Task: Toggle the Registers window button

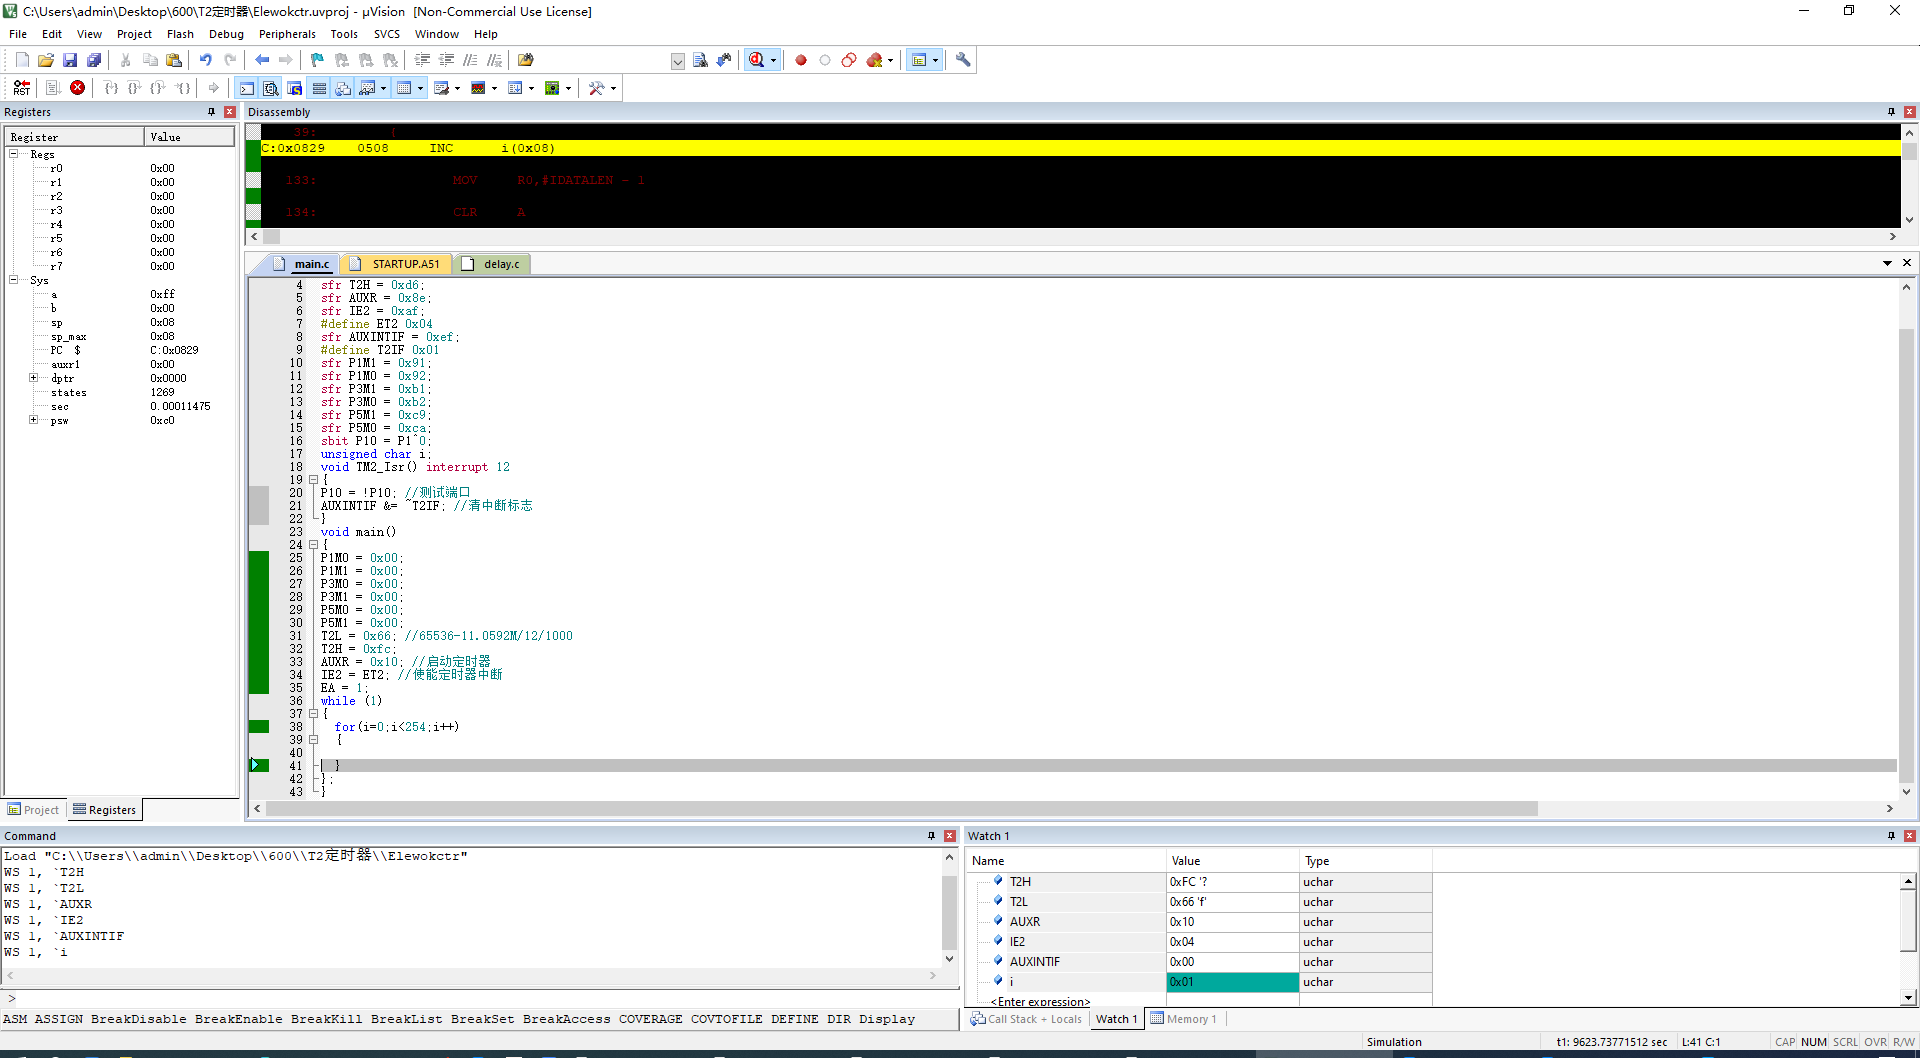Action: [319, 88]
